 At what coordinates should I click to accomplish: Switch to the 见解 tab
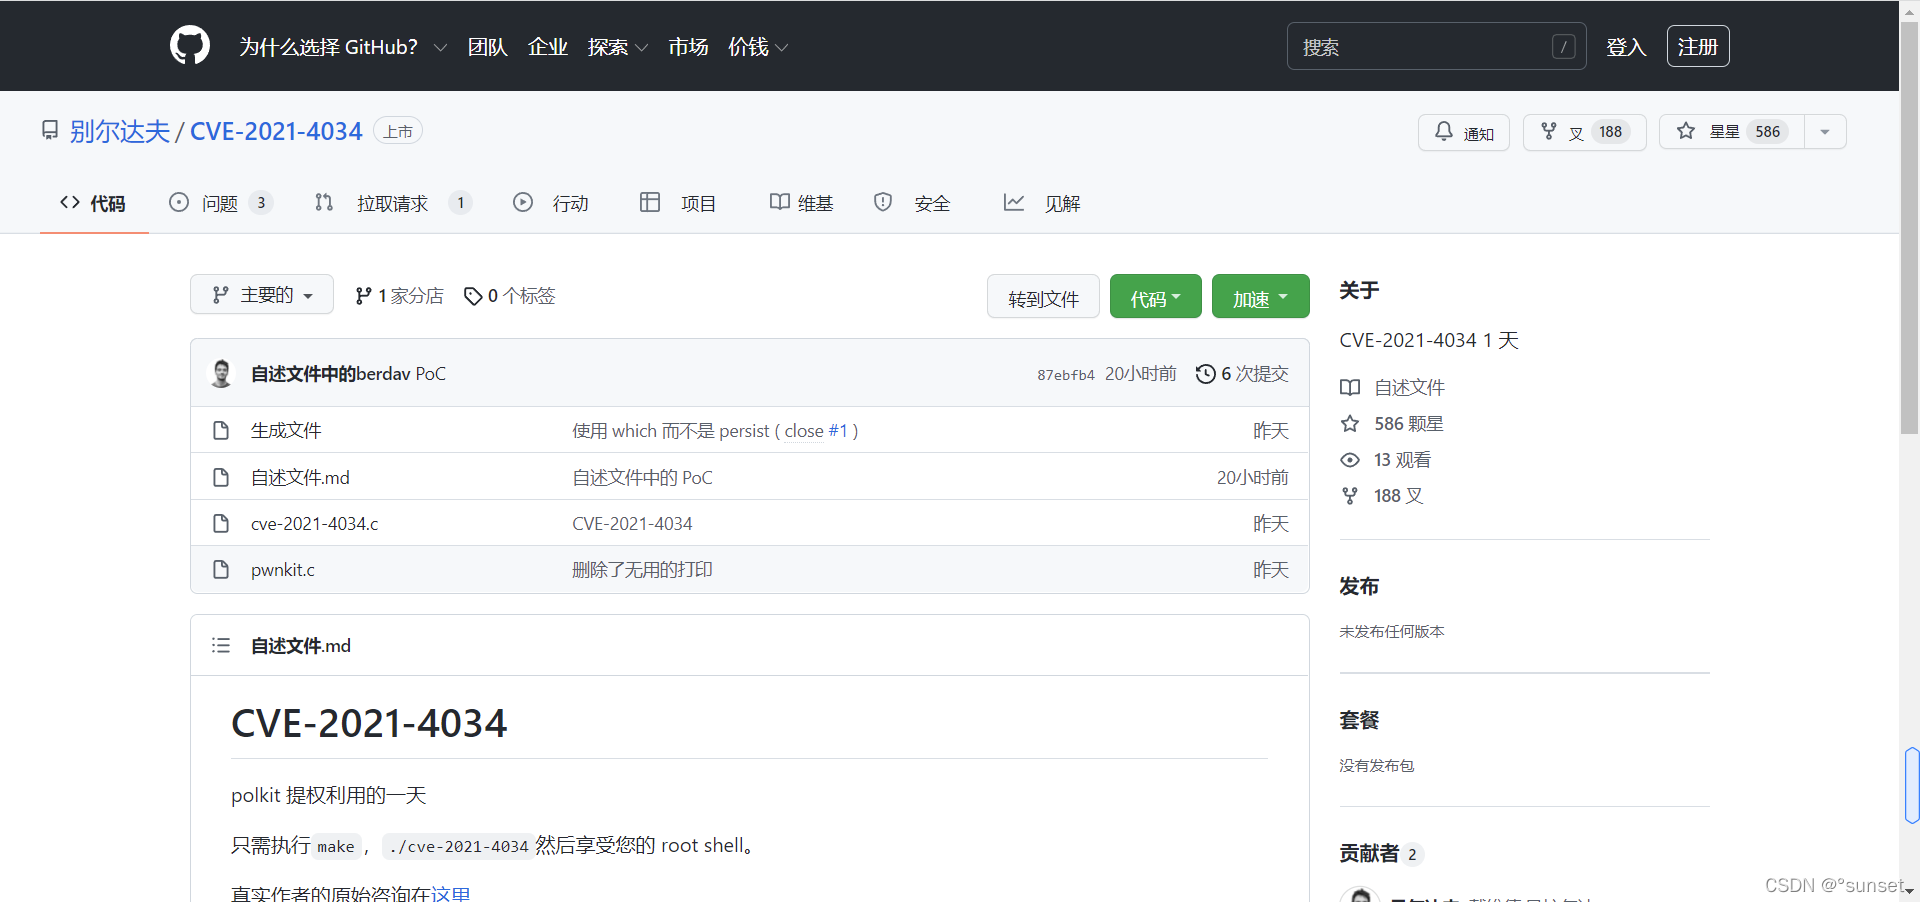coord(1042,203)
